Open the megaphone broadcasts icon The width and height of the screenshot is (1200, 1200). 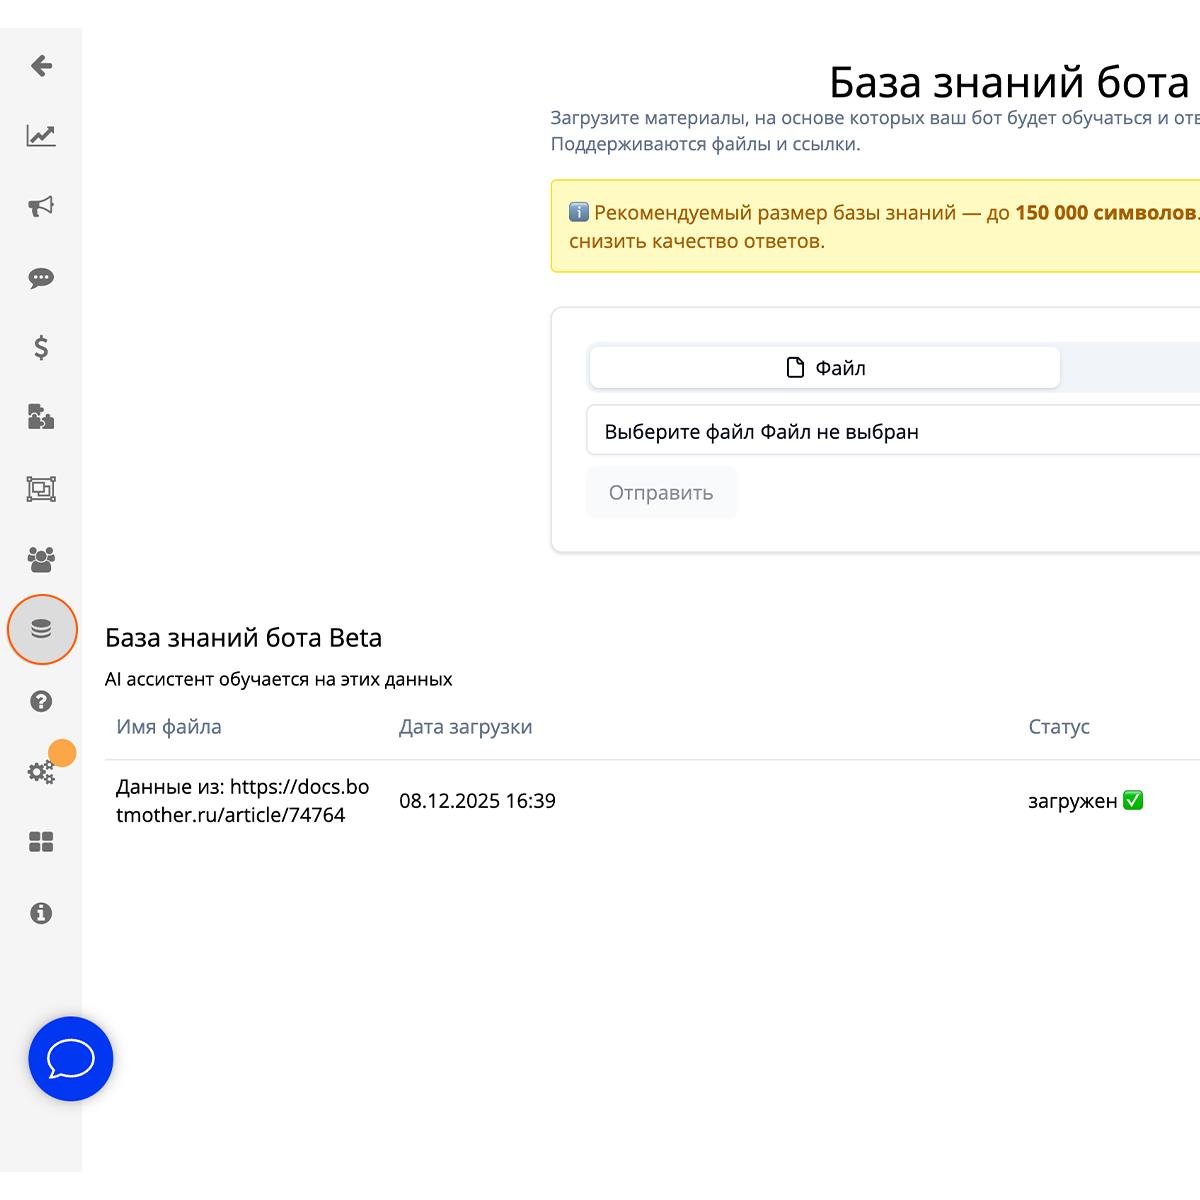41,207
